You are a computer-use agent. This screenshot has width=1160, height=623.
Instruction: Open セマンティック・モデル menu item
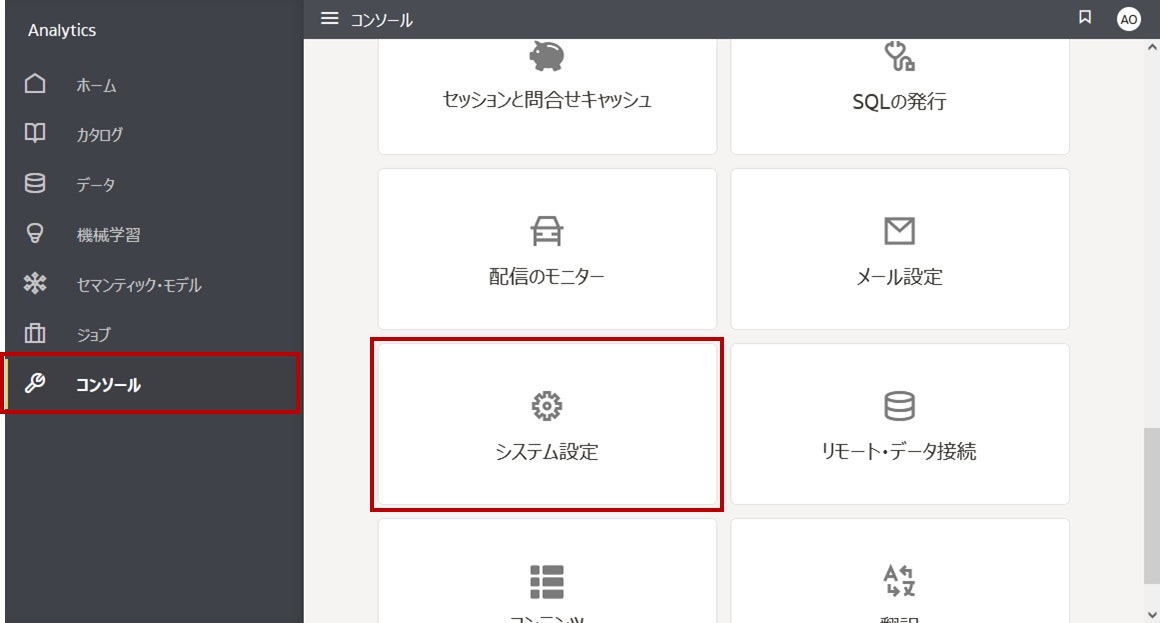139,285
